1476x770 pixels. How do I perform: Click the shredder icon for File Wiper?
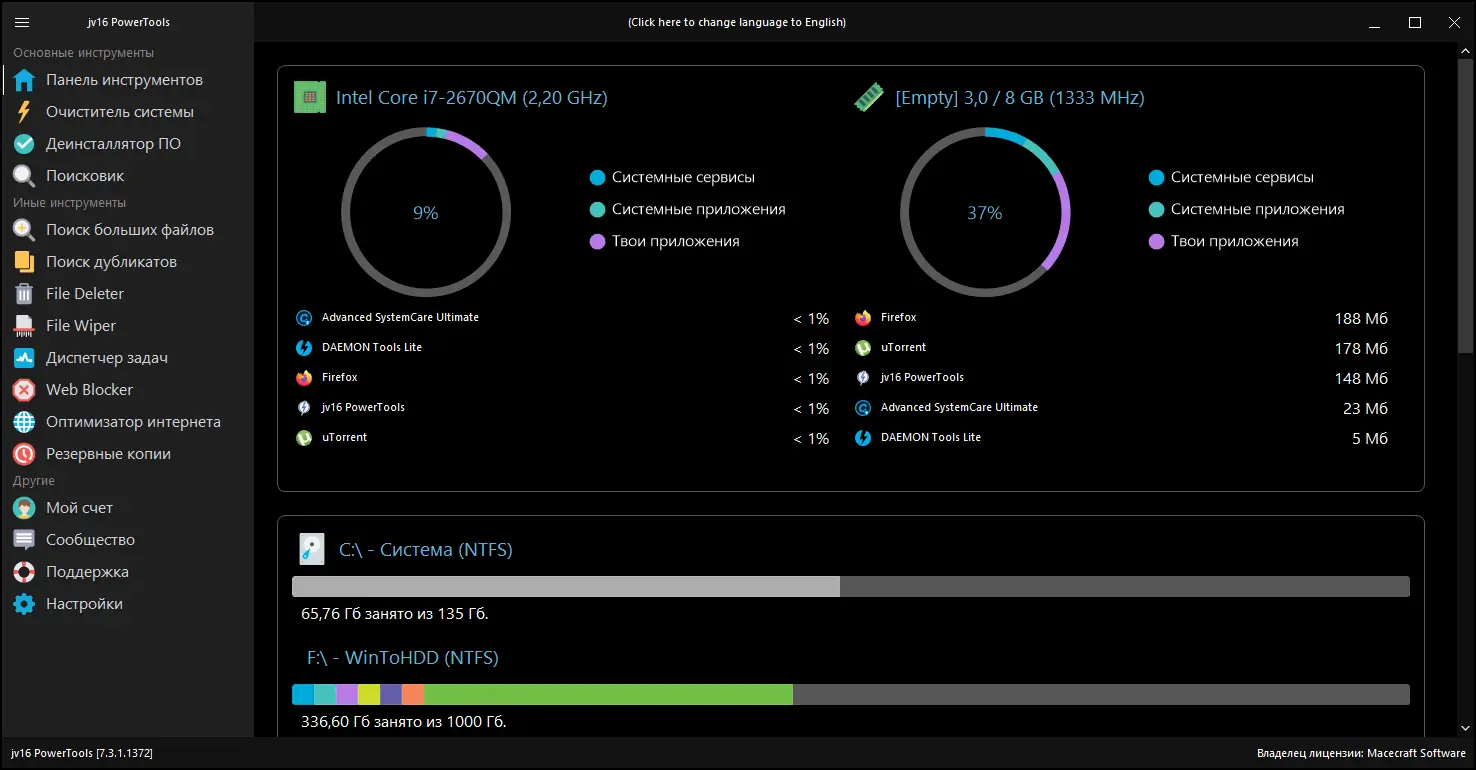[24, 326]
